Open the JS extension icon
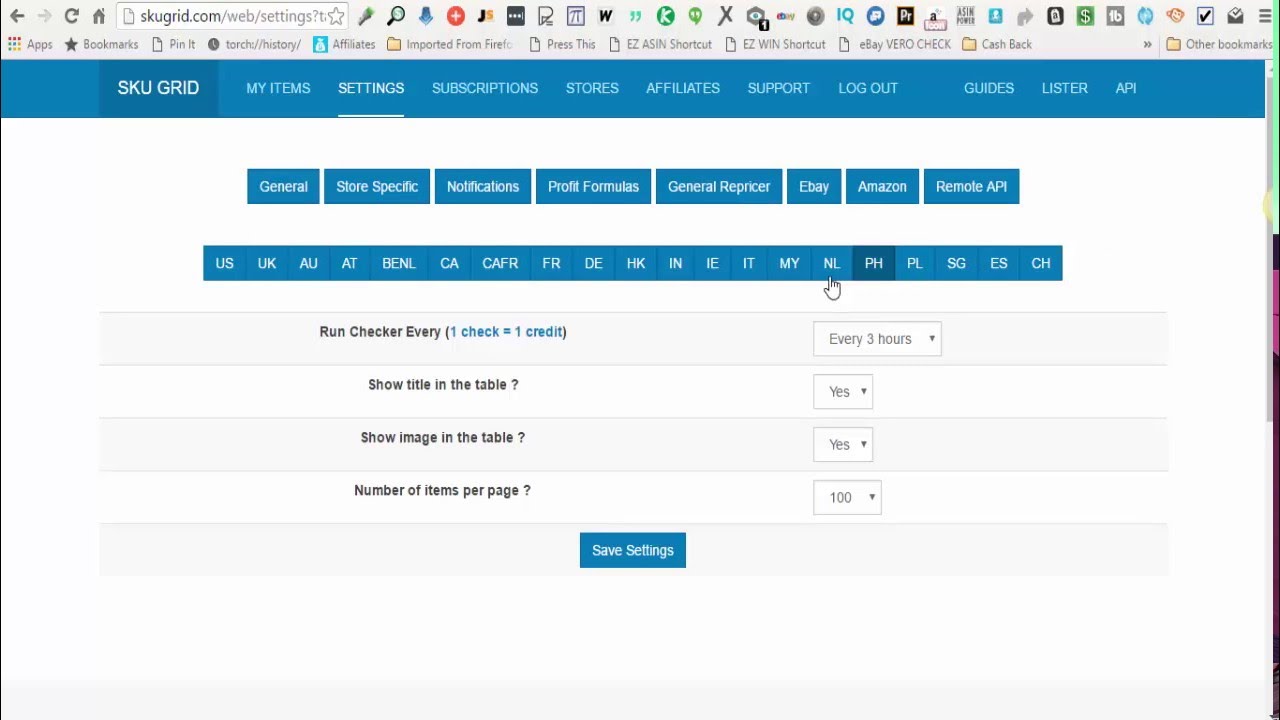The height and width of the screenshot is (720, 1280). pyautogui.click(x=486, y=16)
